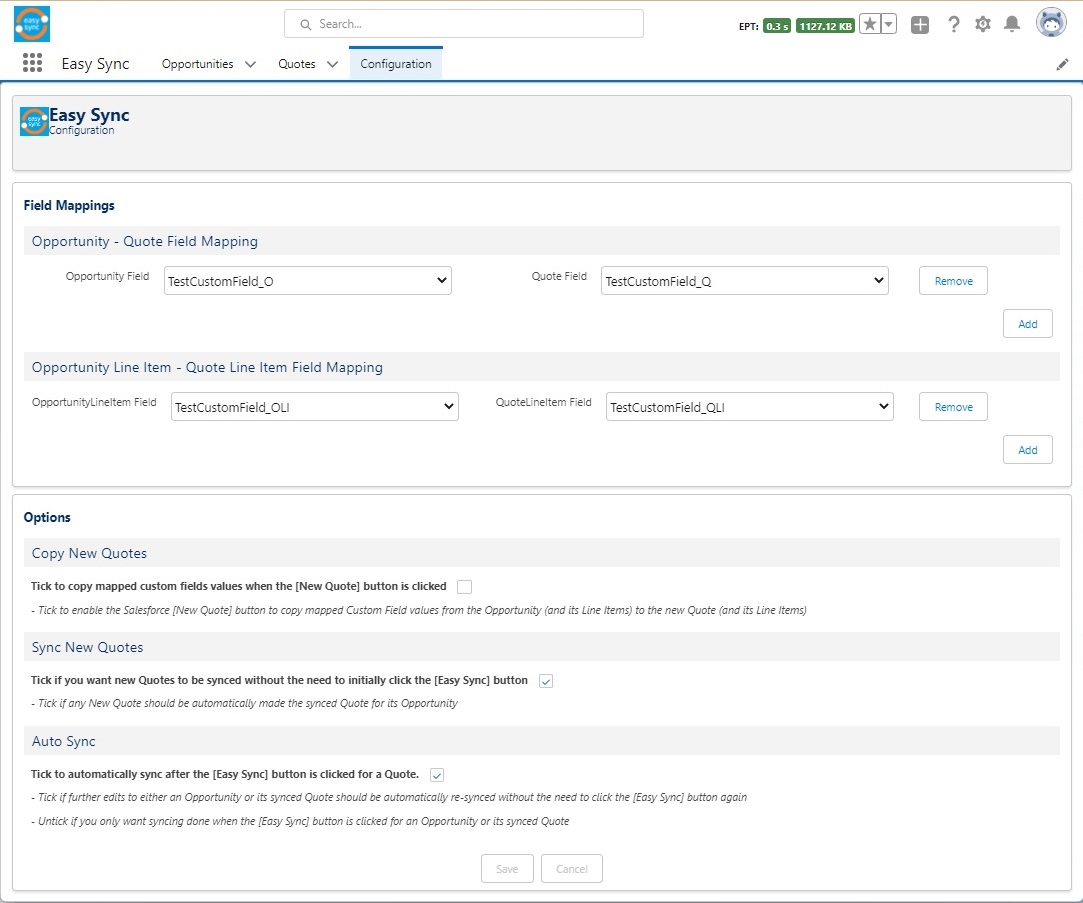The width and height of the screenshot is (1083, 903).
Task: Tick the Copy New Quotes checkbox
Action: (x=464, y=587)
